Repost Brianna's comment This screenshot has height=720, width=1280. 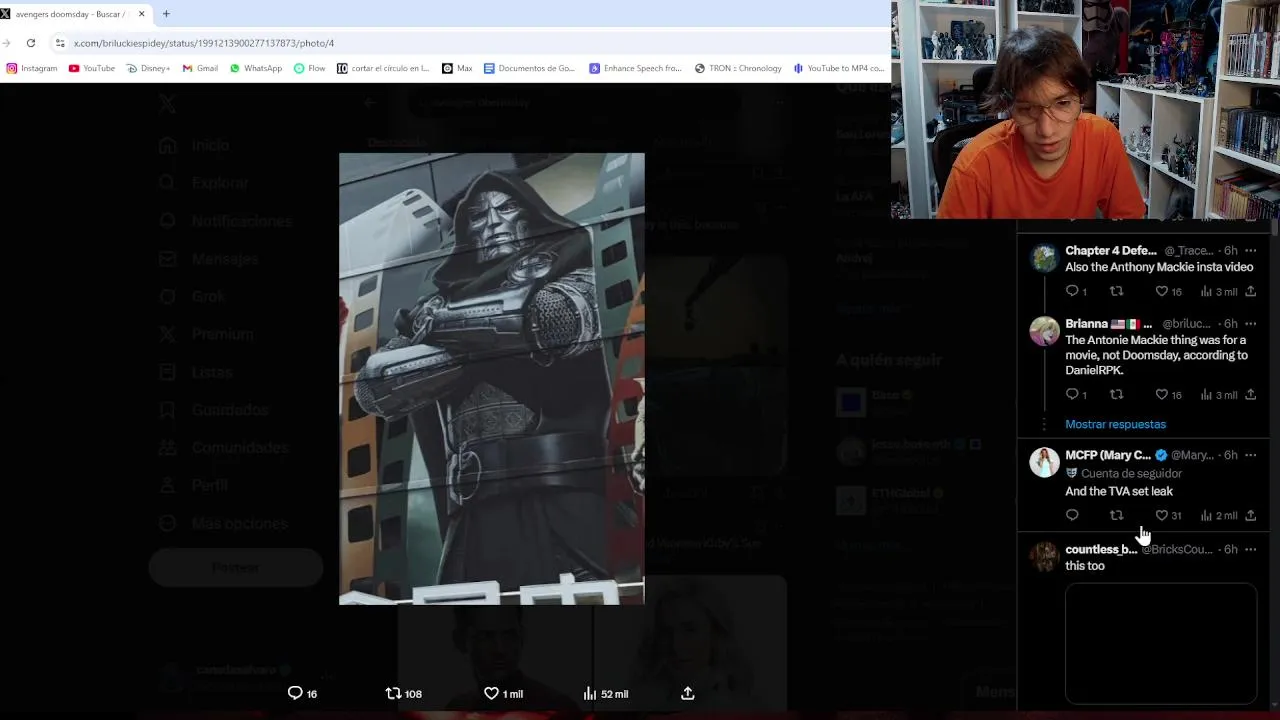pyautogui.click(x=1117, y=394)
